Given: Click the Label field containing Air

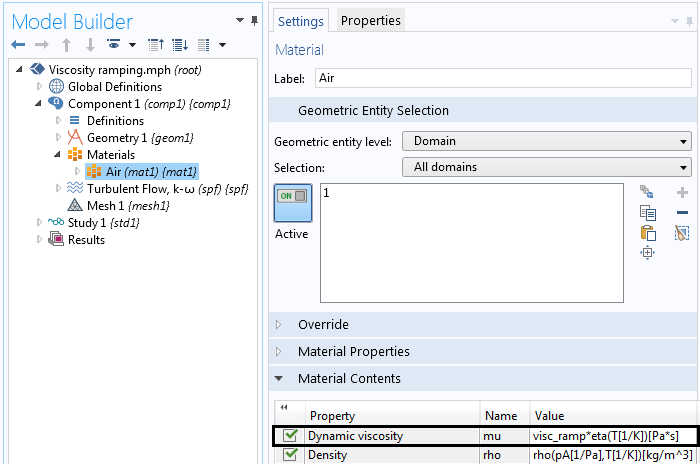Looking at the screenshot, I should 503,78.
